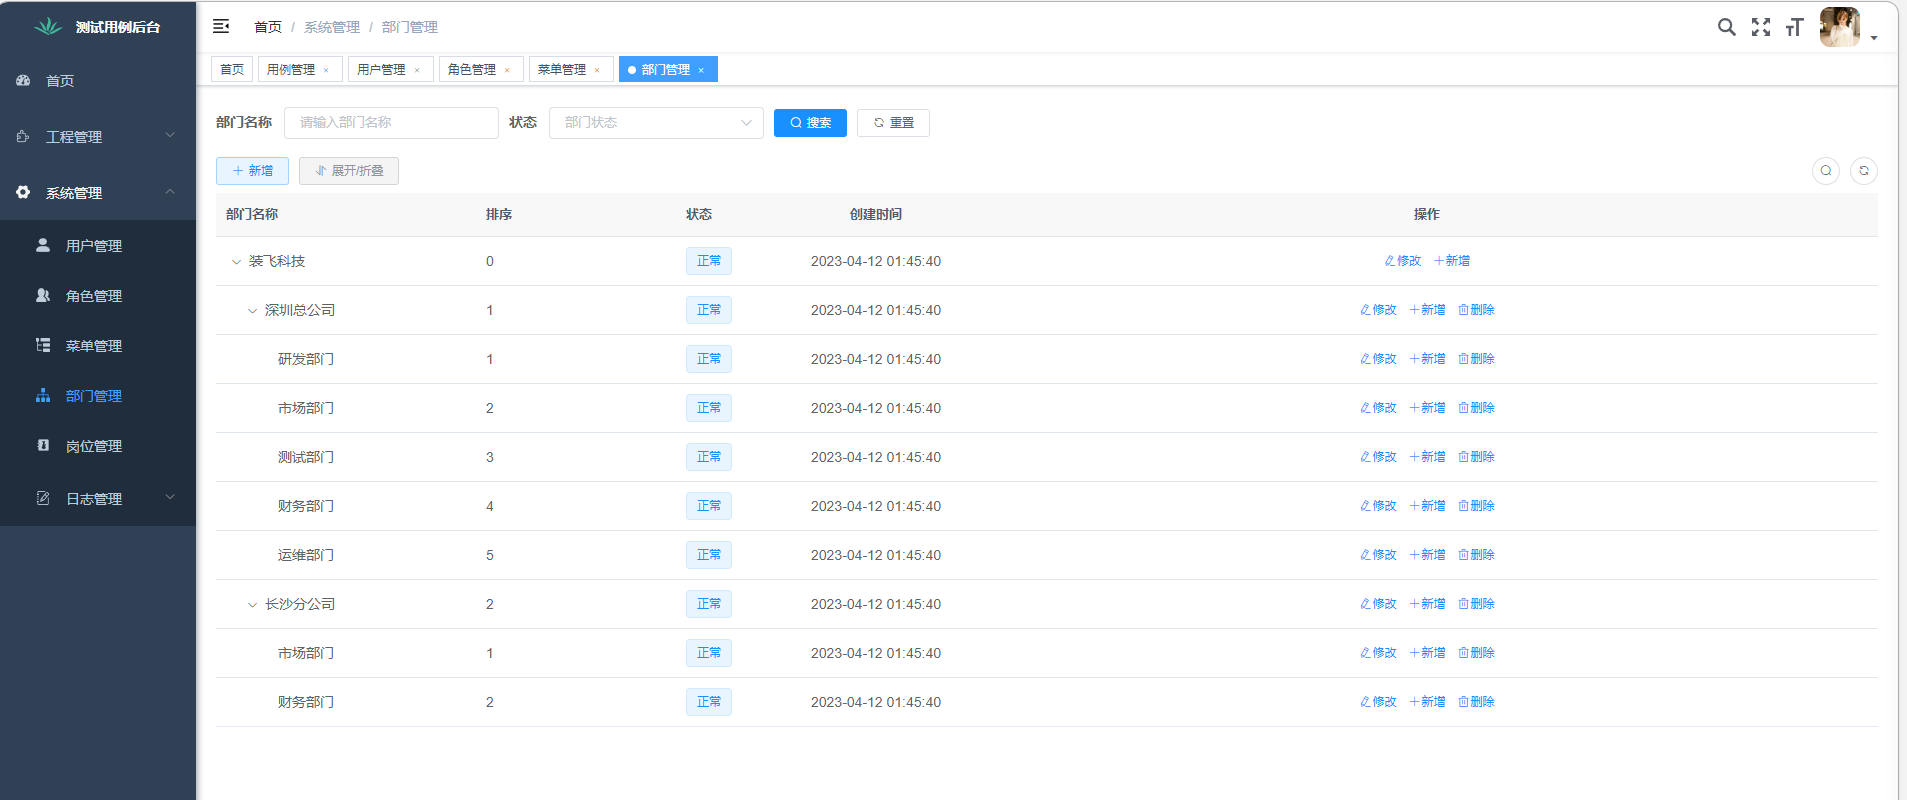The image size is (1907, 800).
Task: Collapse the 若飞科技 tree row
Action: click(x=236, y=262)
